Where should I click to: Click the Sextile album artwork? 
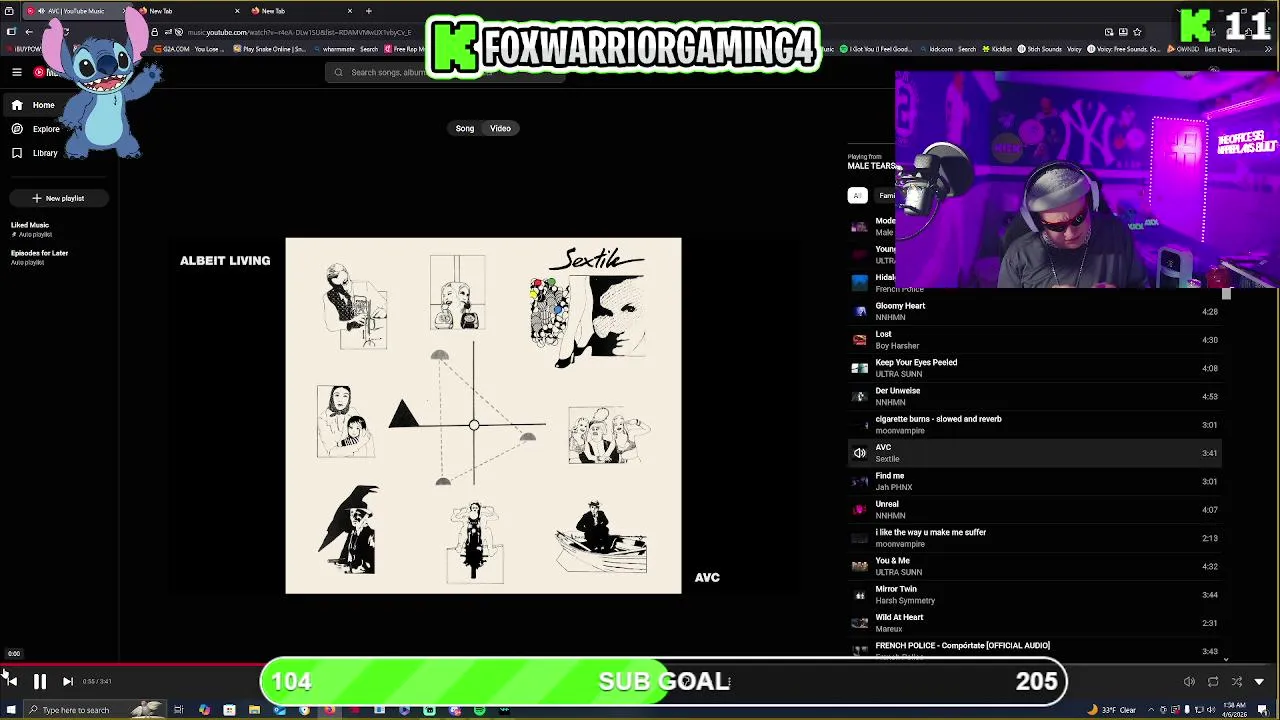tap(483, 415)
